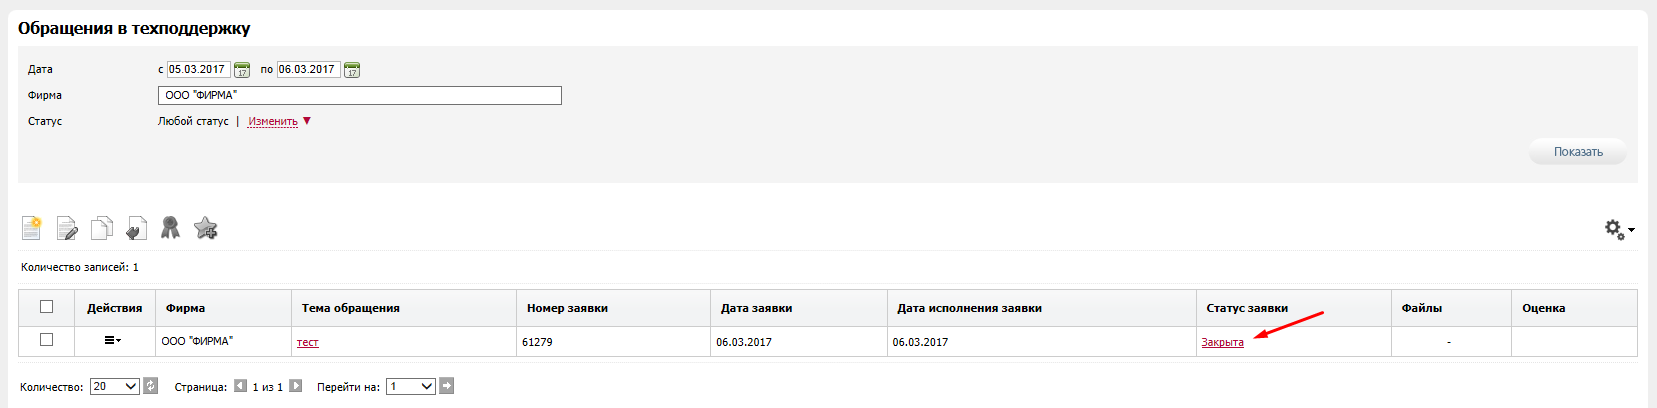The height and width of the screenshot is (408, 1657).
Task: Open the gear settings menu
Action: tap(1618, 230)
